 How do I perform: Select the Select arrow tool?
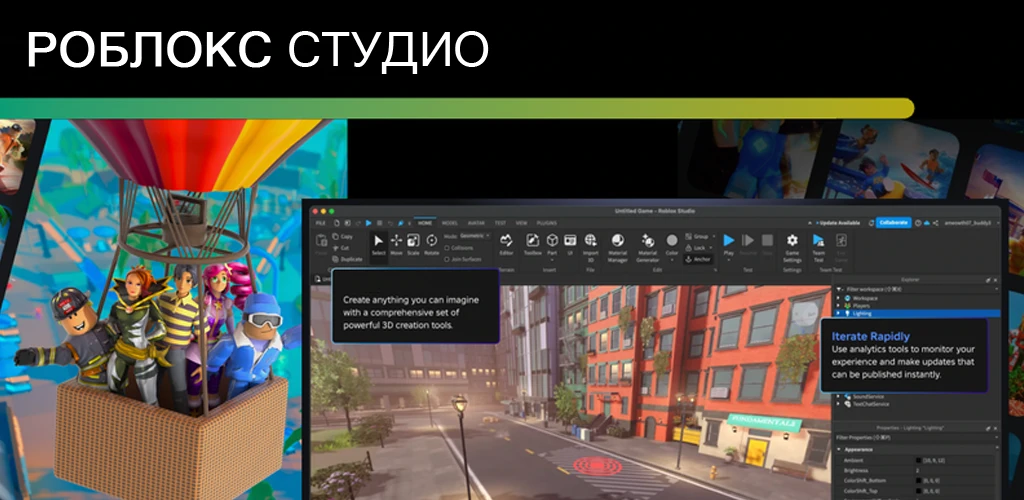point(379,246)
